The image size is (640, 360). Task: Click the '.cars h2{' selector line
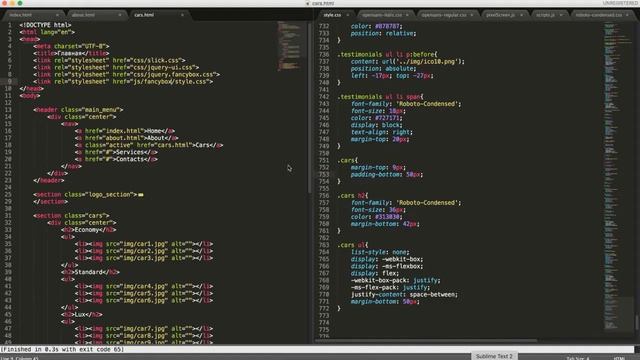point(353,196)
